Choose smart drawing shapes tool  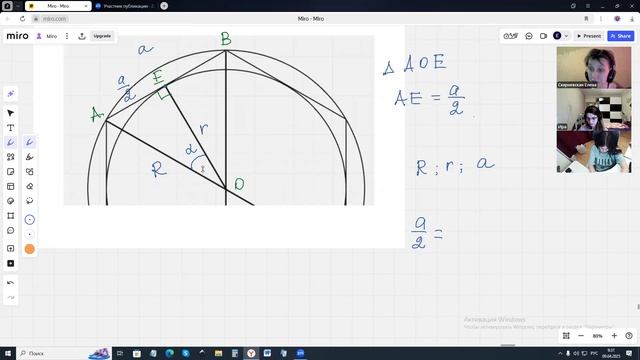point(29,171)
